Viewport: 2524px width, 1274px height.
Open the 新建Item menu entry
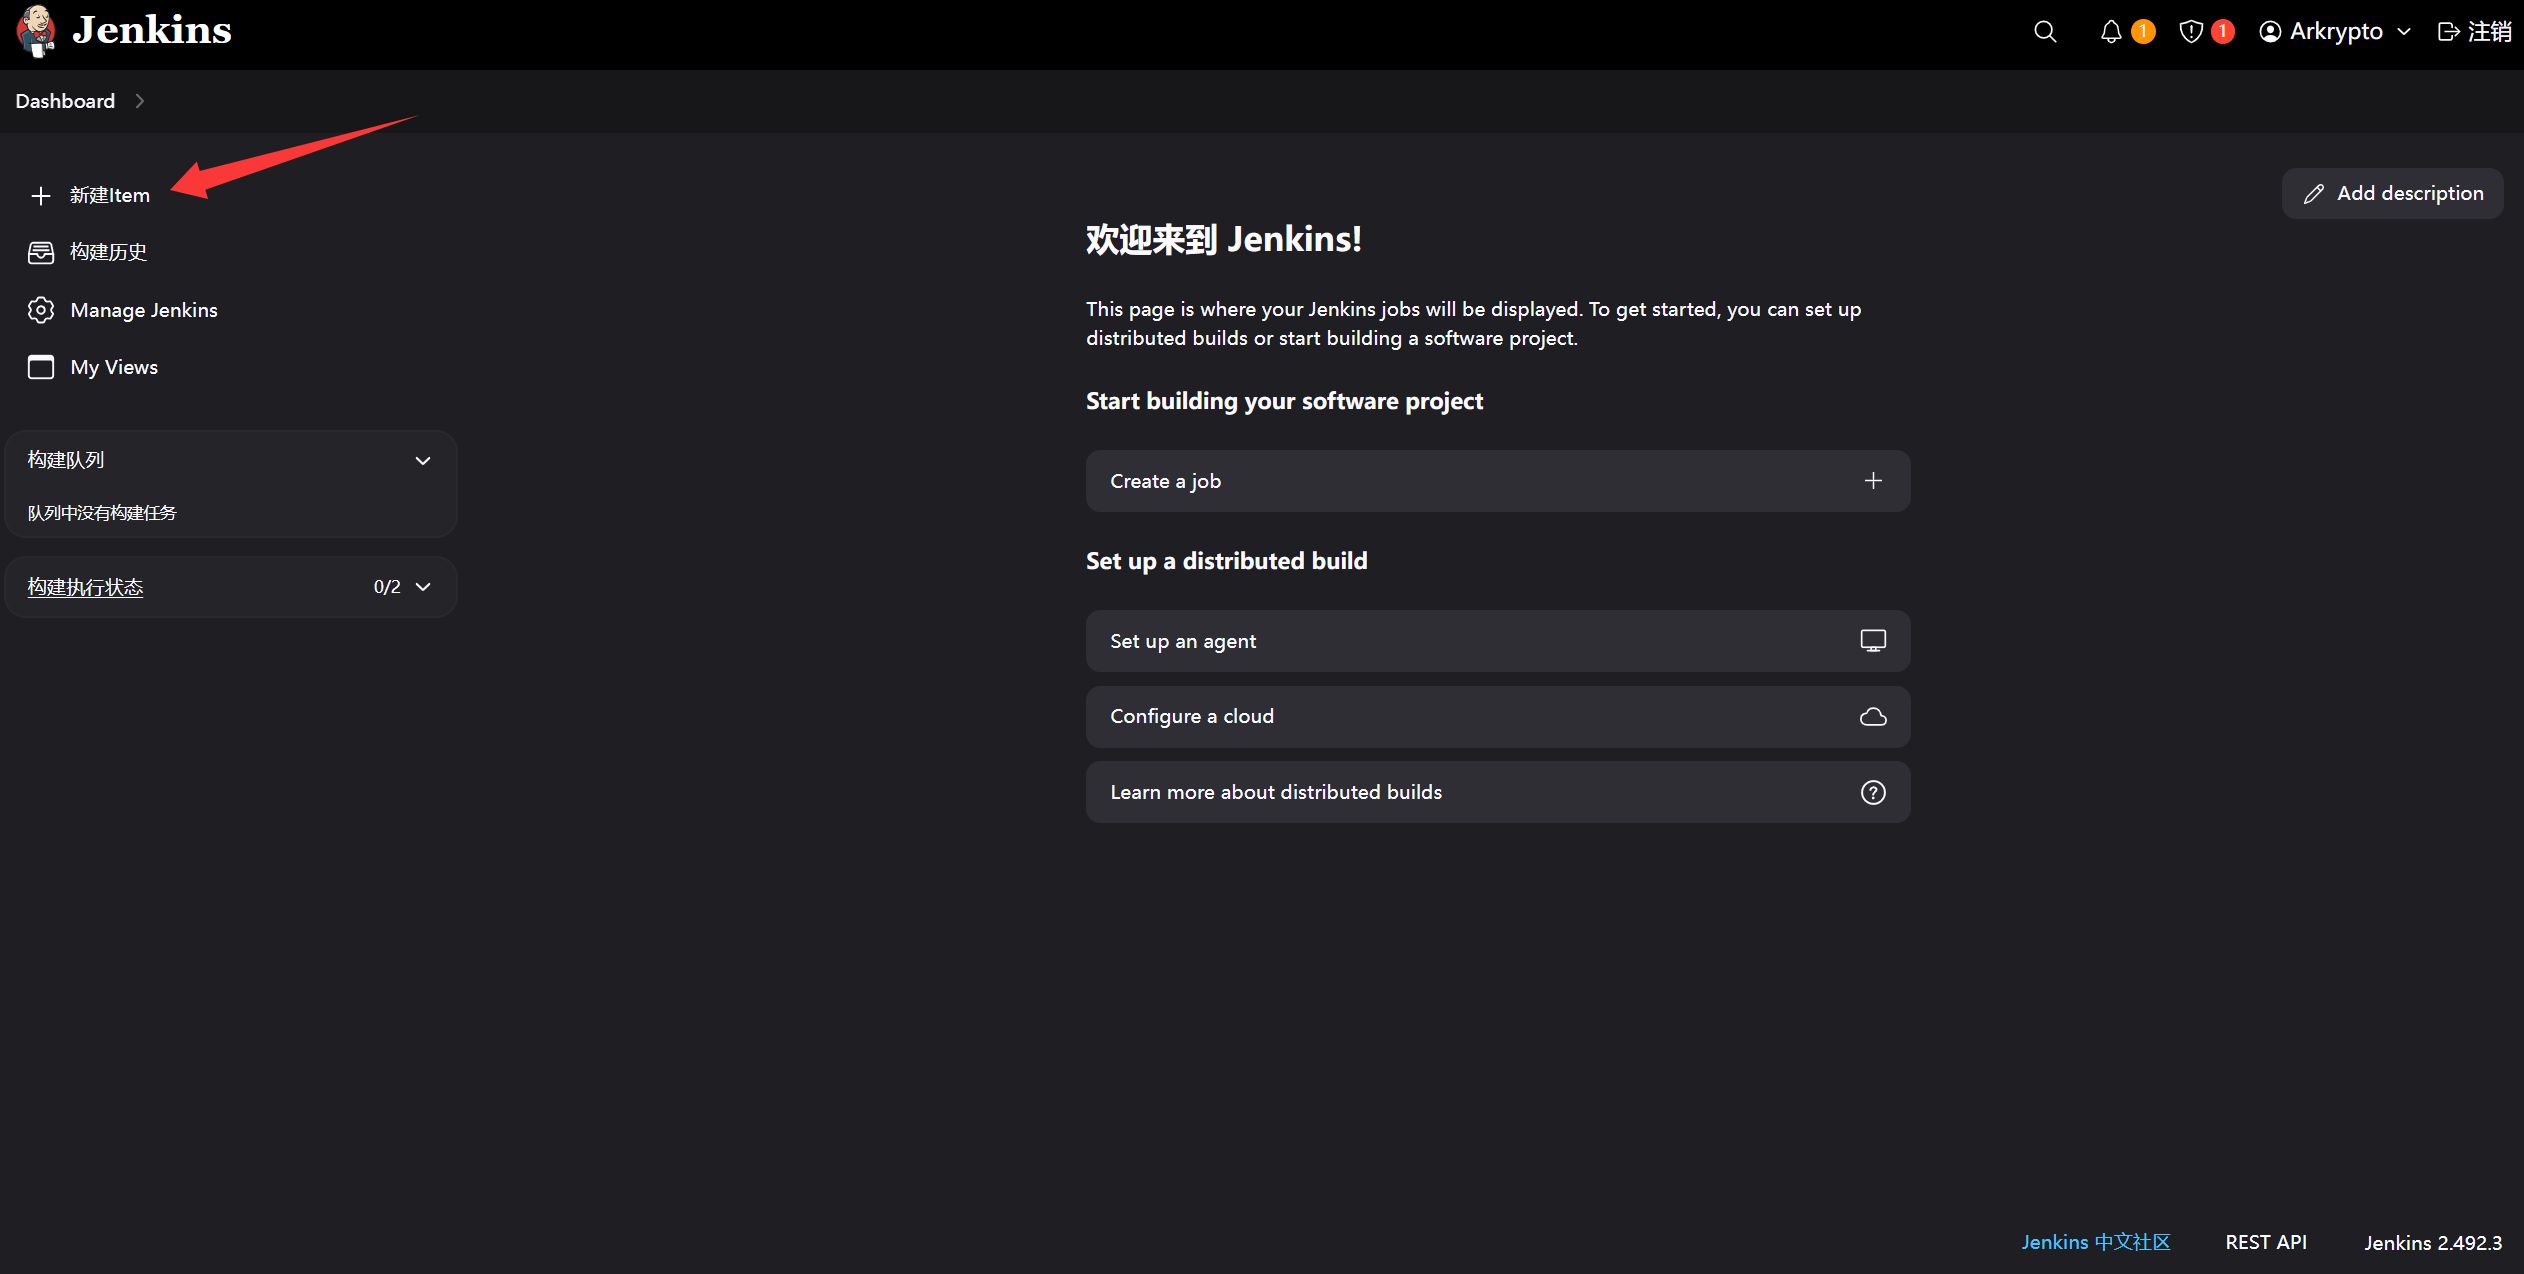110,196
